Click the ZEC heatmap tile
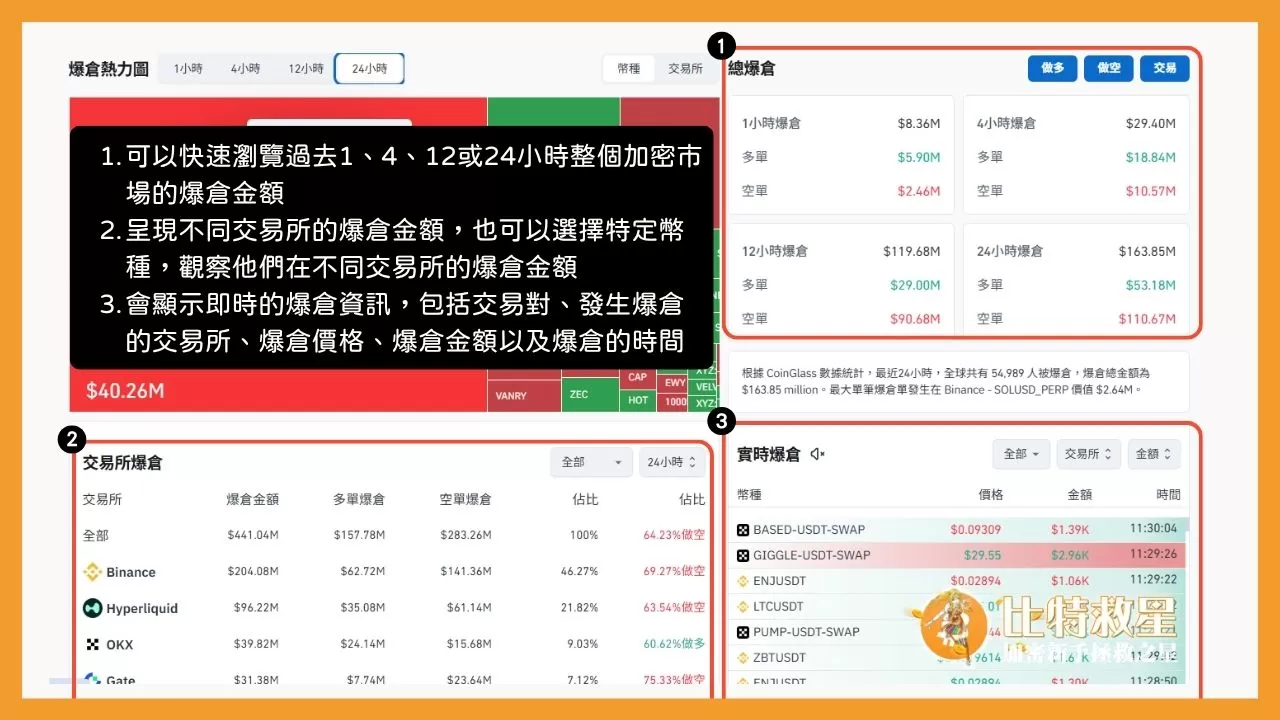Image resolution: width=1280 pixels, height=720 pixels. pyautogui.click(x=590, y=394)
